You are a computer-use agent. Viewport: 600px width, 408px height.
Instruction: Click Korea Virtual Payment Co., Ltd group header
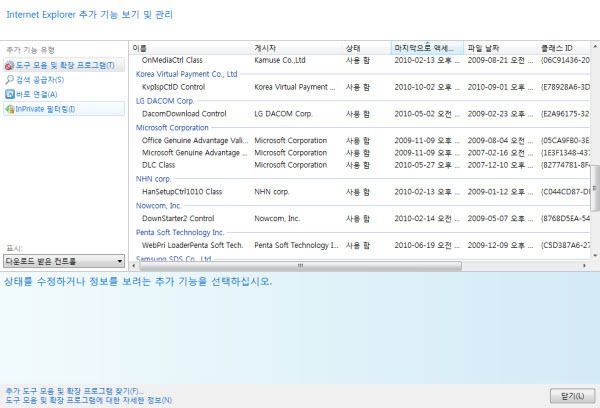click(186, 74)
